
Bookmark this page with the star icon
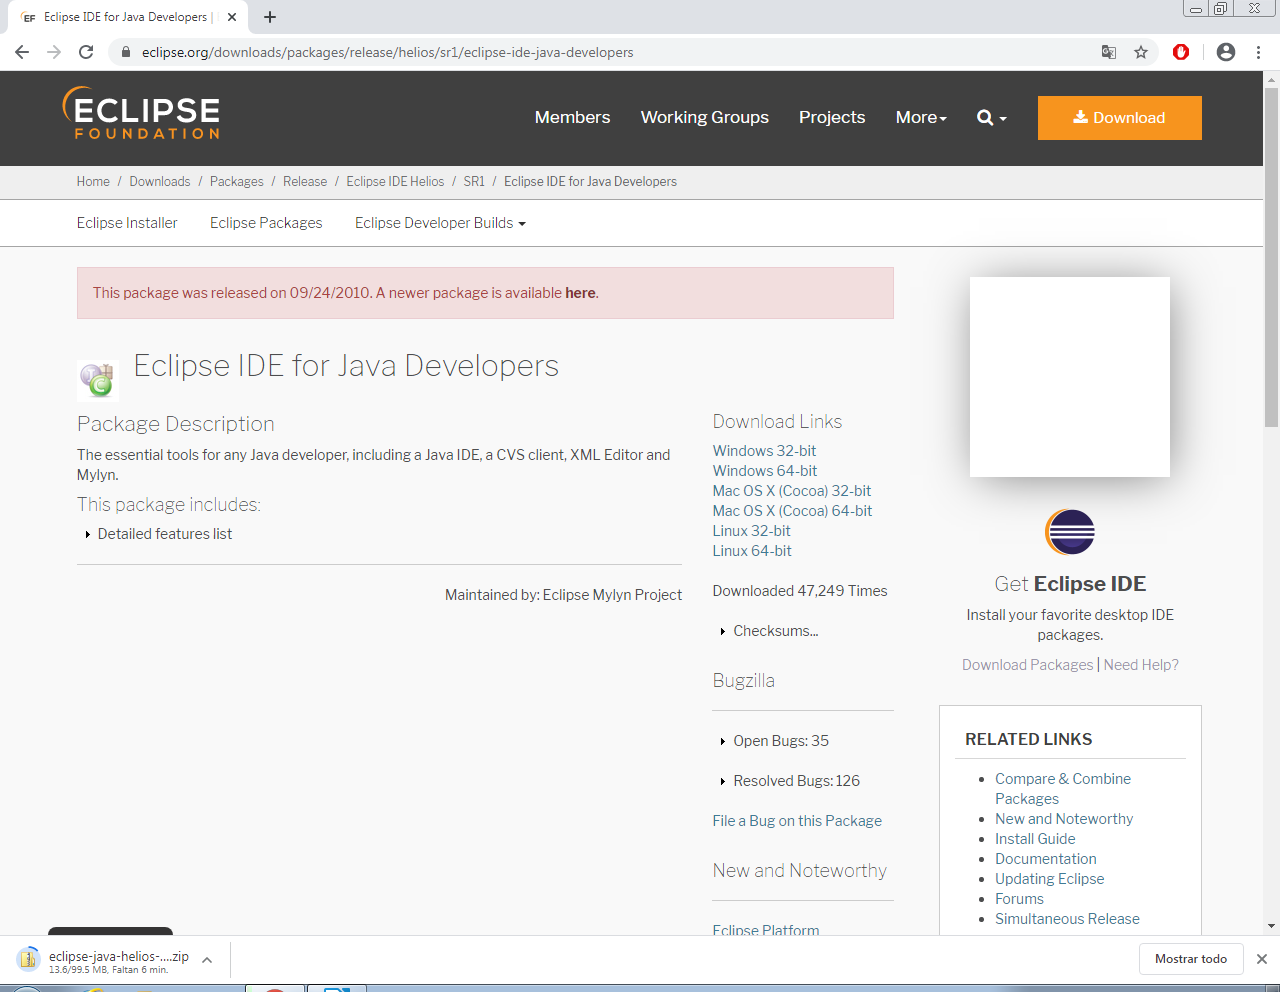coord(1141,52)
